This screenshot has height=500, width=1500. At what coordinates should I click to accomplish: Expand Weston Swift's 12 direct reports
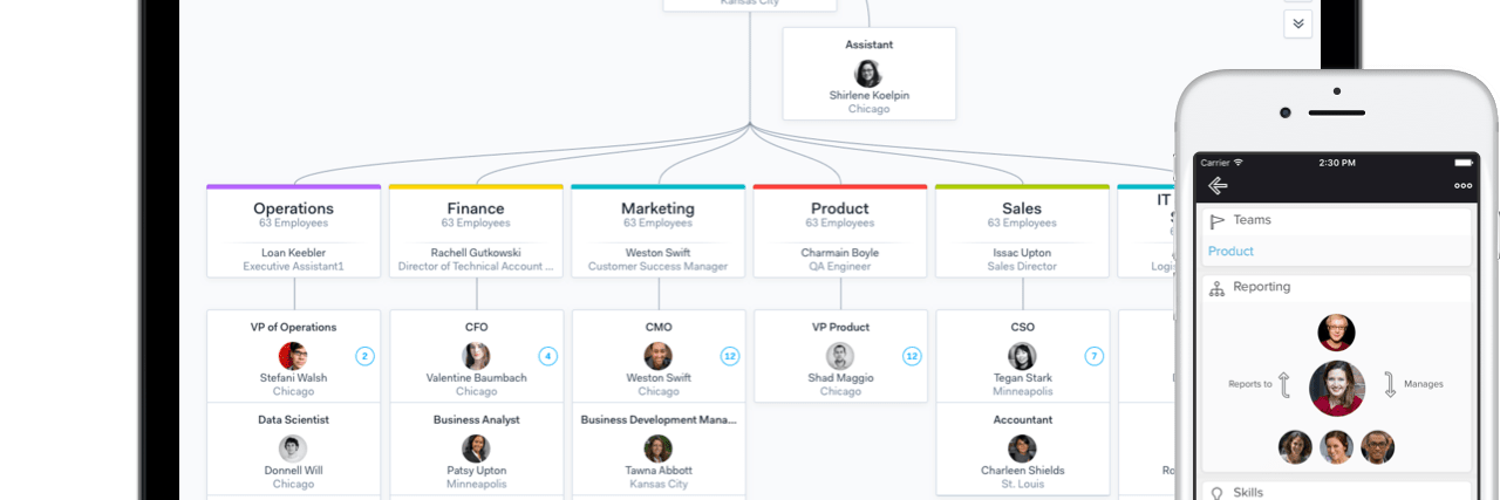tap(730, 356)
